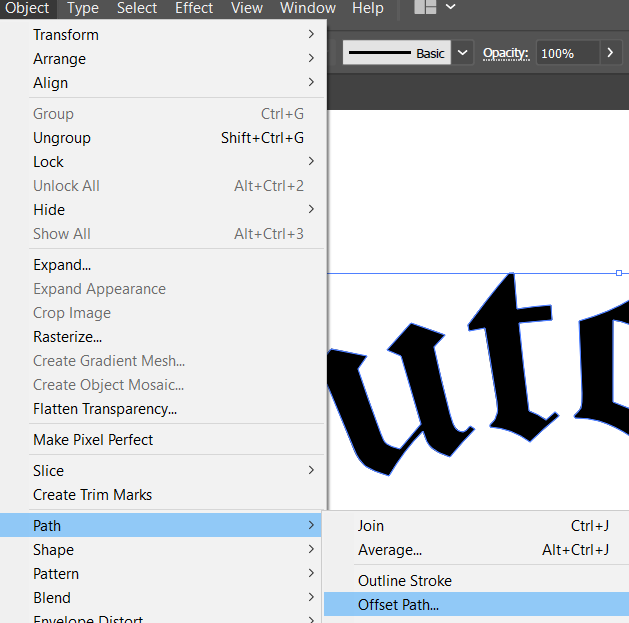This screenshot has height=623, width=629.
Task: Open the Opacity slider arrow
Action: pos(612,53)
